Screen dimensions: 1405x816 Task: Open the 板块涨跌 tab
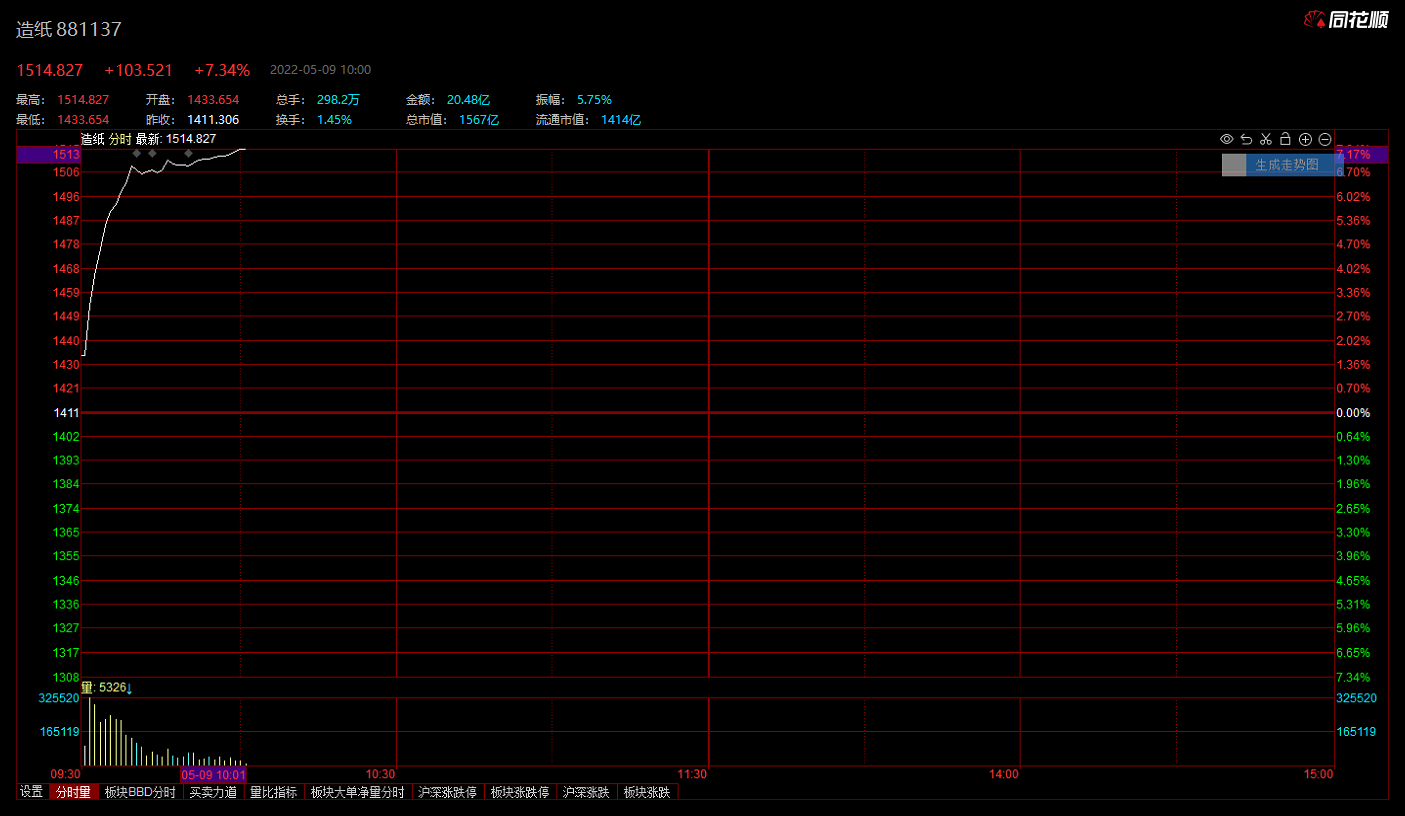[x=647, y=792]
